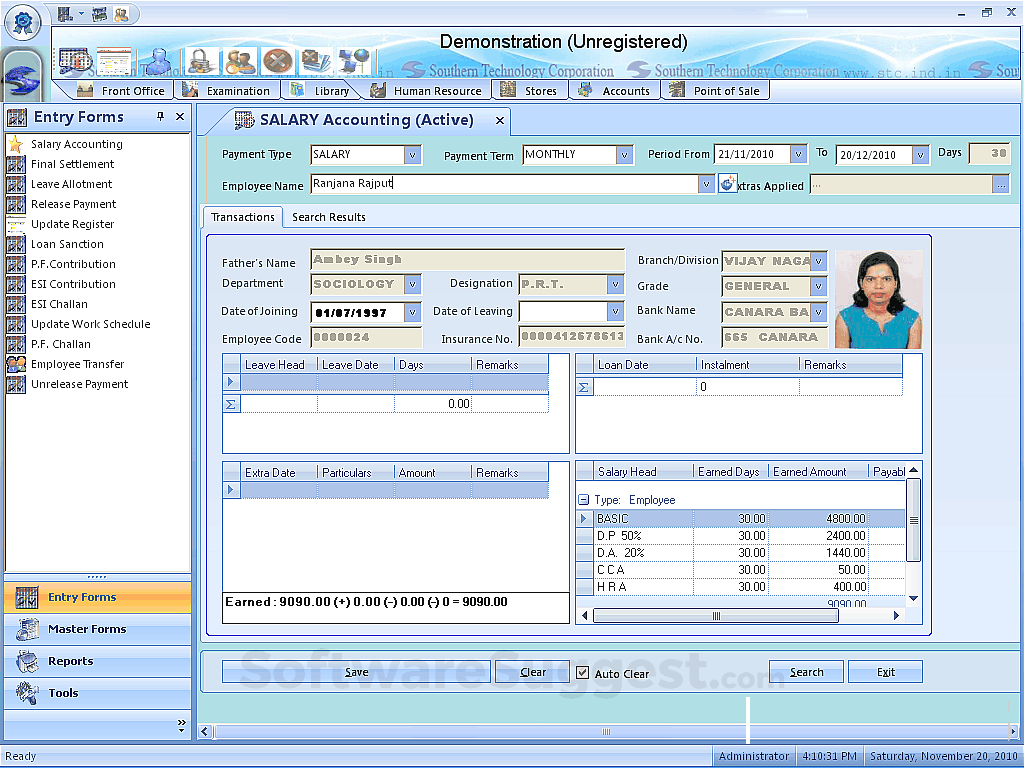Click the two users with key toolbar icon
This screenshot has height=768, width=1024.
[x=240, y=61]
